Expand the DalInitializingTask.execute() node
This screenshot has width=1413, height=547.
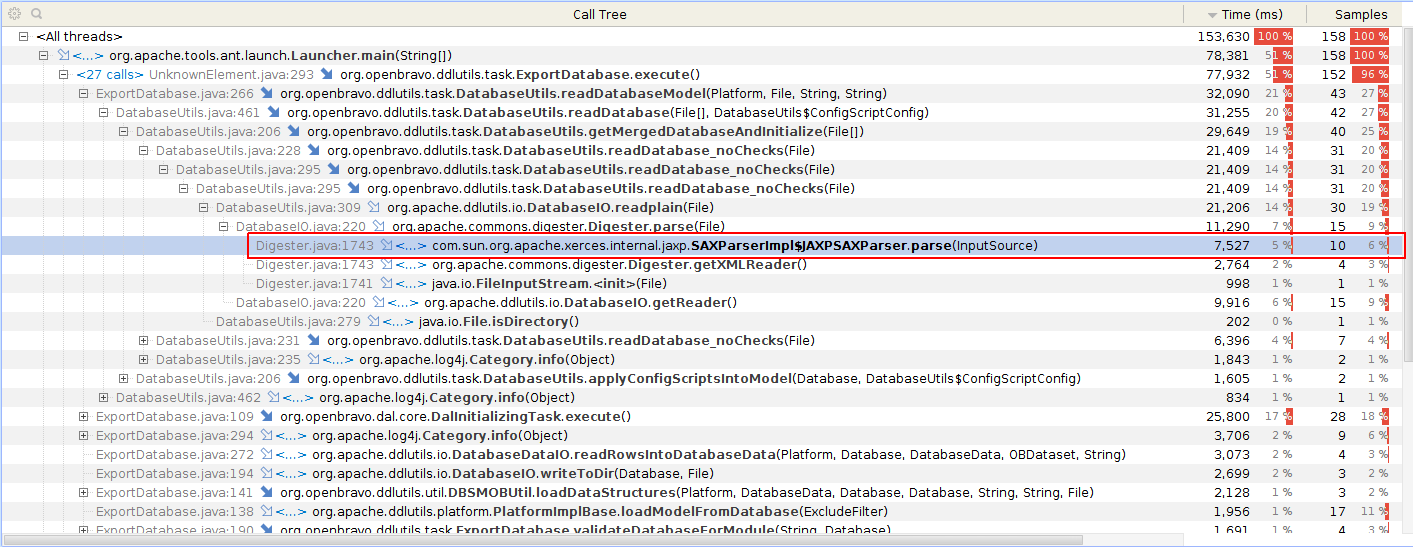pos(84,417)
